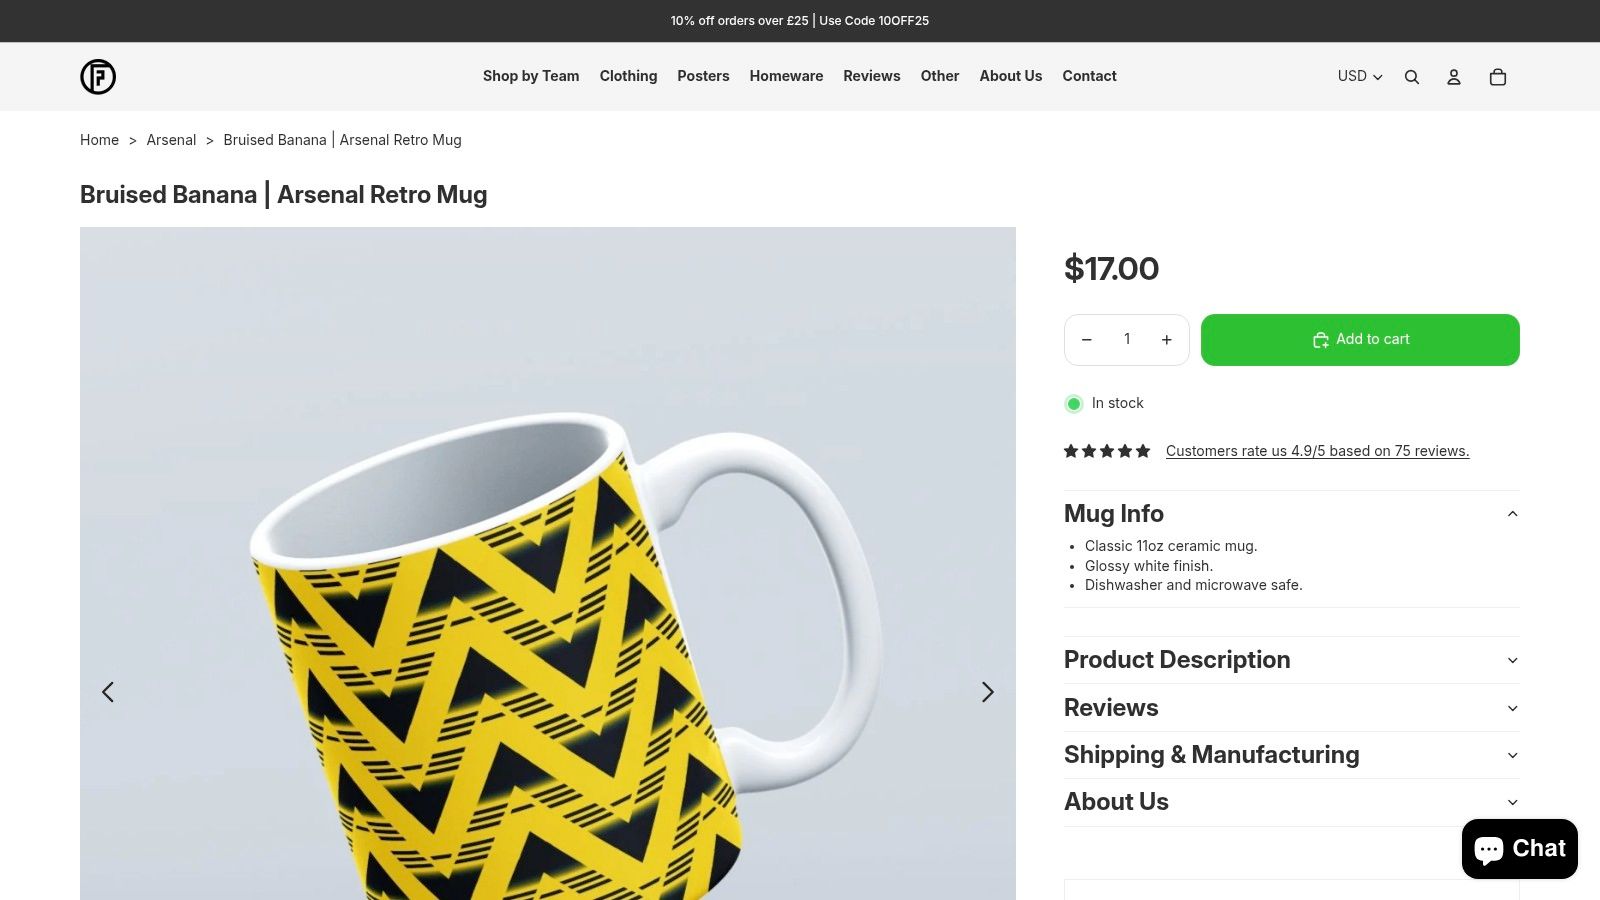Open the customer reviews rating link

1317,451
